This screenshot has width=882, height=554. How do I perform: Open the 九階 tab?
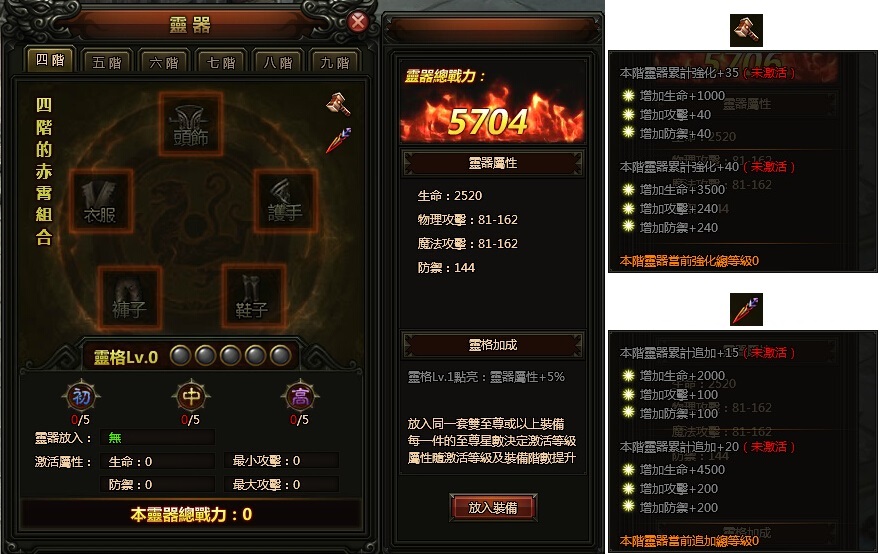coord(335,62)
